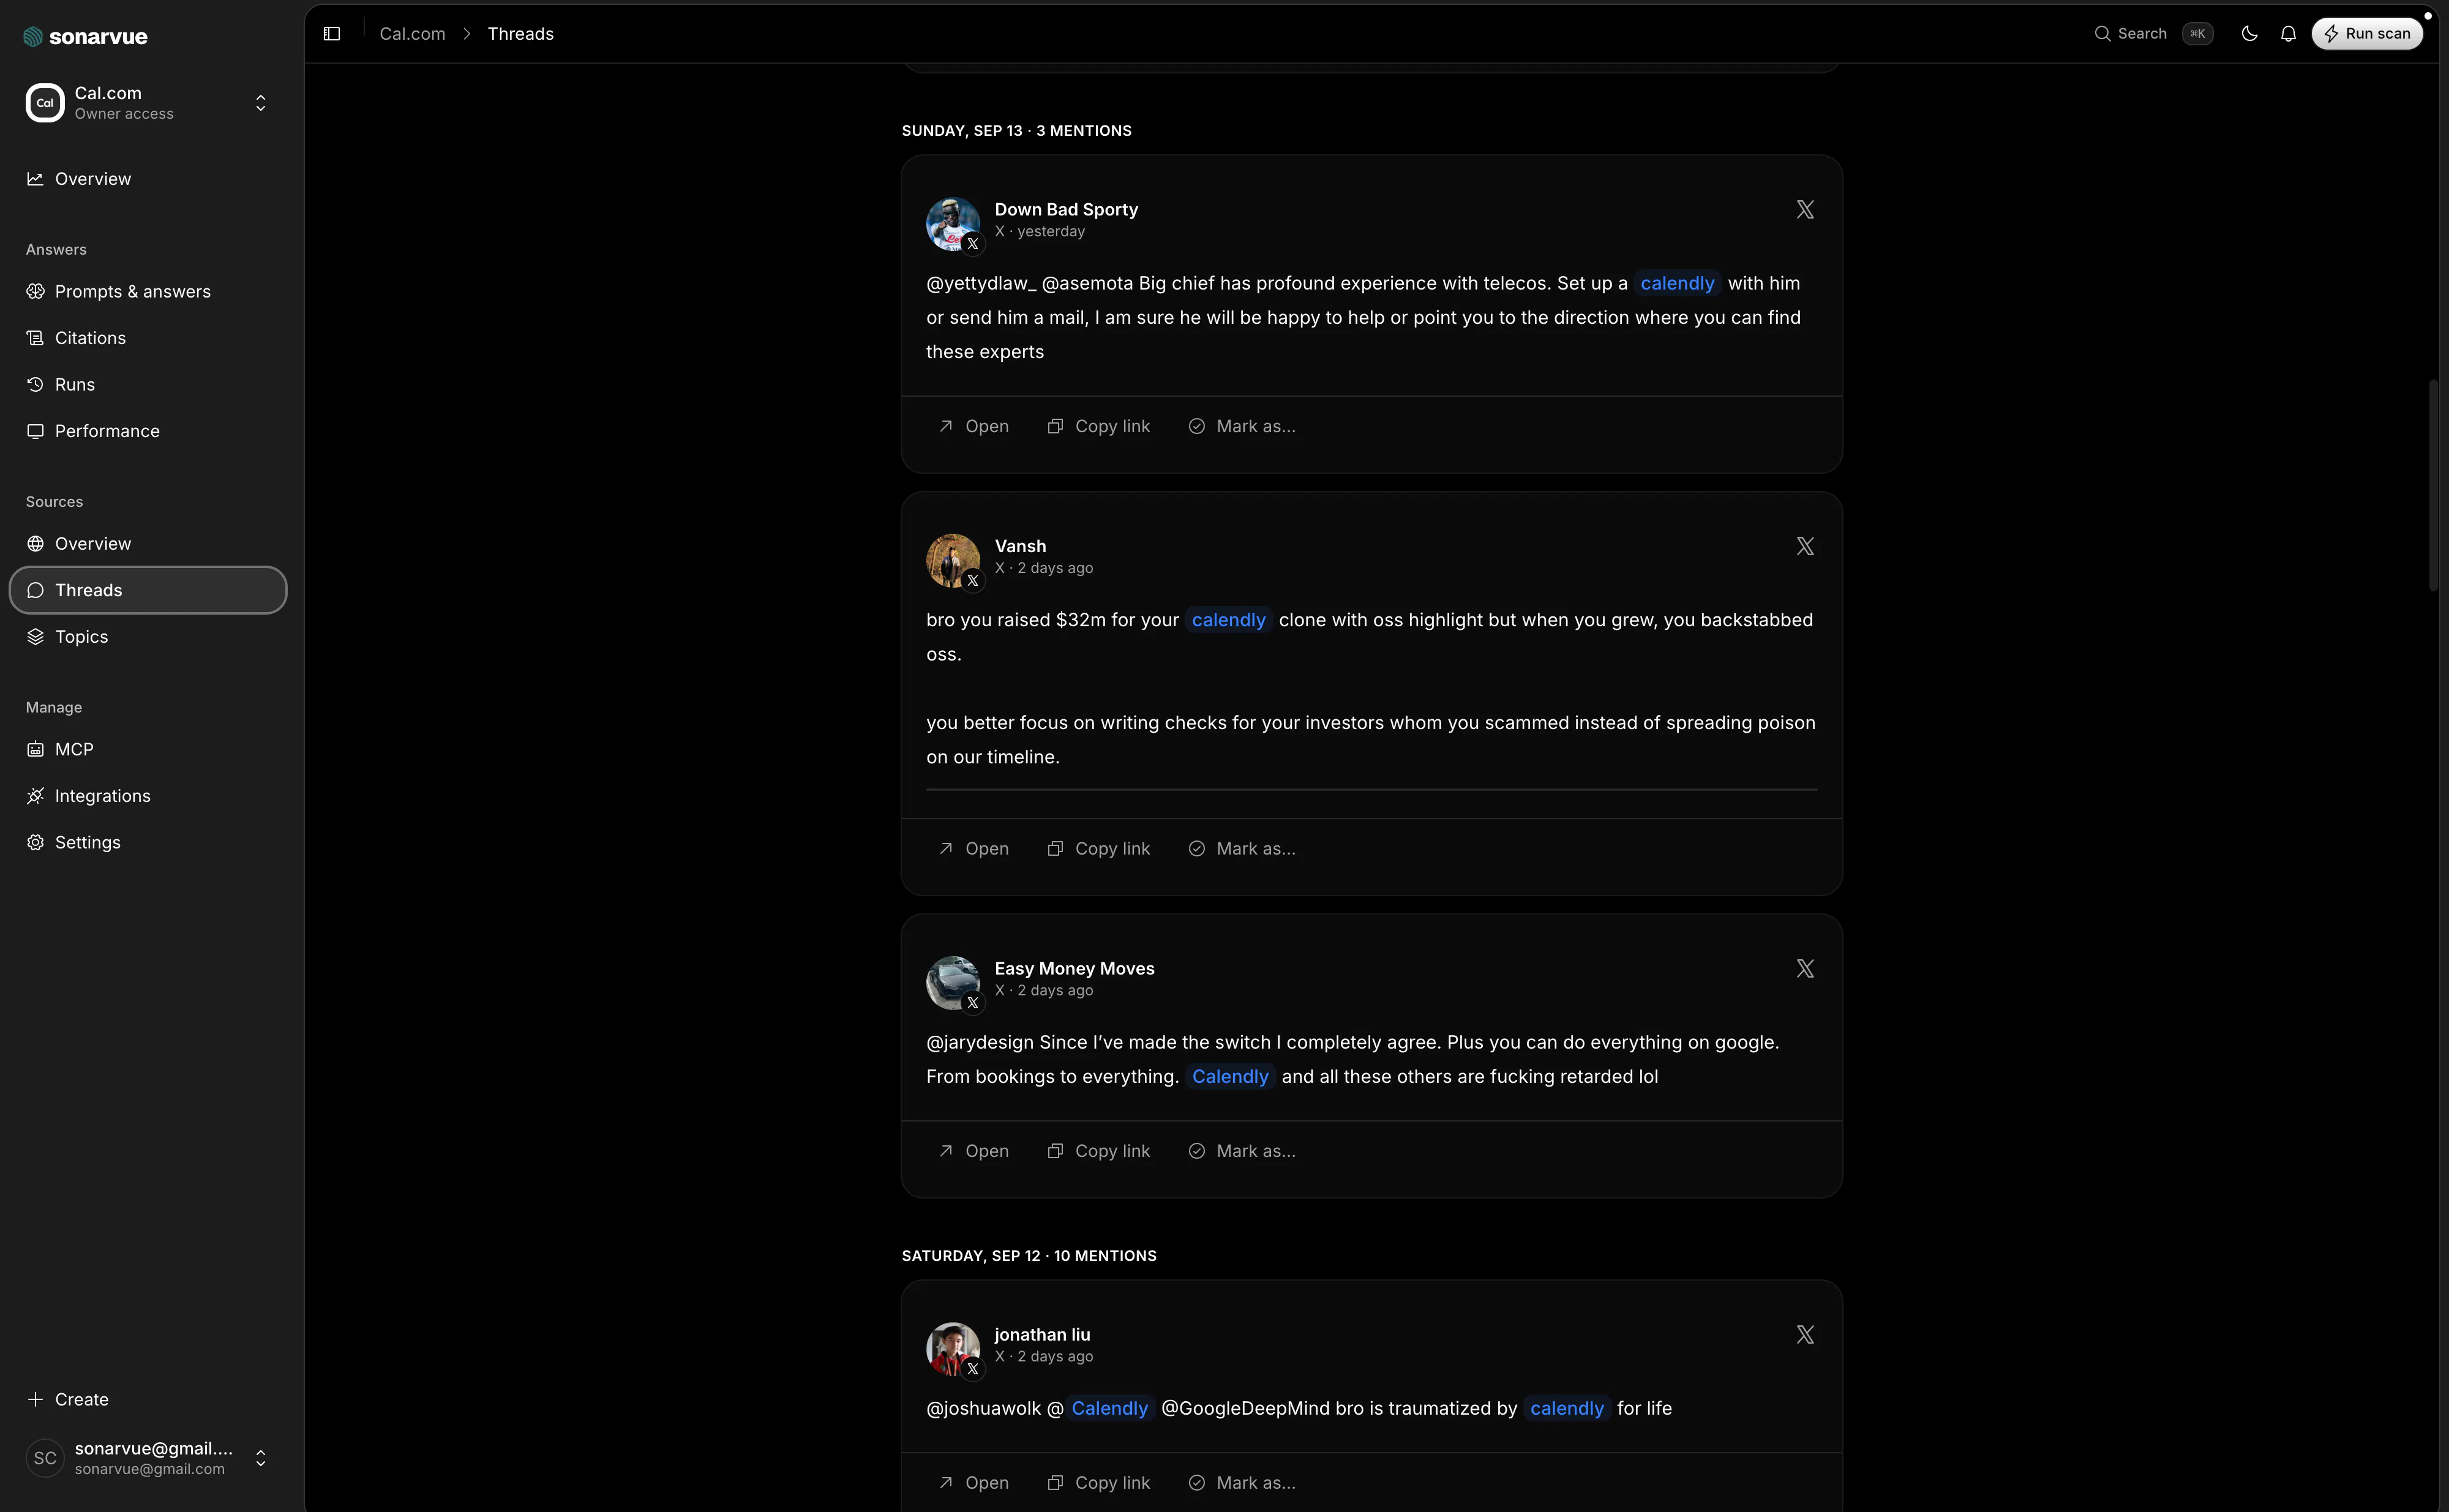Click calendly tag in Down Bad Sporty post

point(1677,283)
